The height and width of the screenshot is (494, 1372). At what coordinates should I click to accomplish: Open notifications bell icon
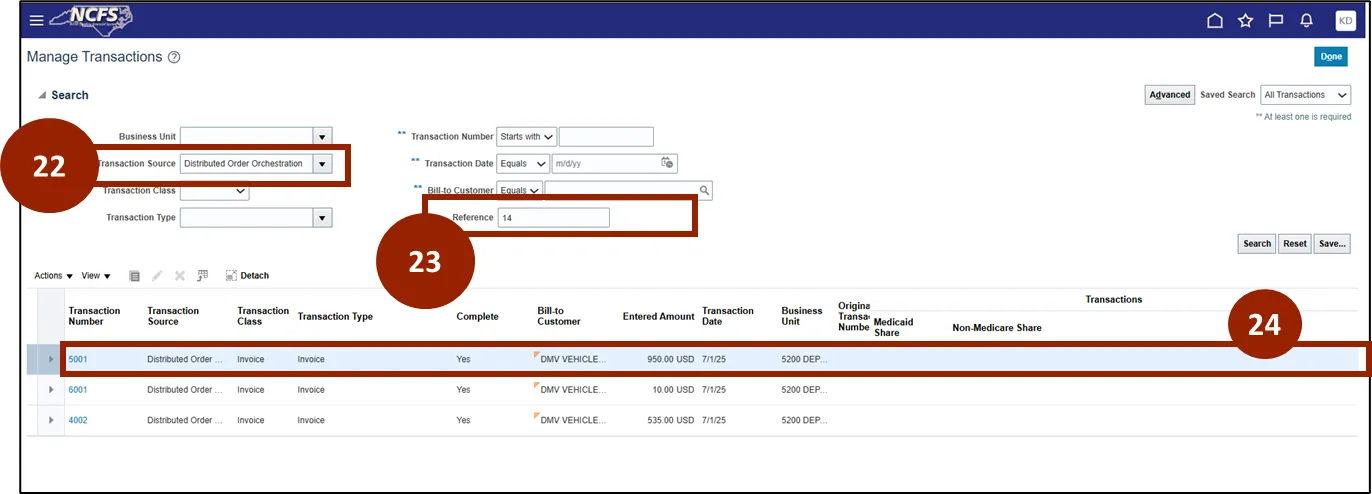(1306, 20)
